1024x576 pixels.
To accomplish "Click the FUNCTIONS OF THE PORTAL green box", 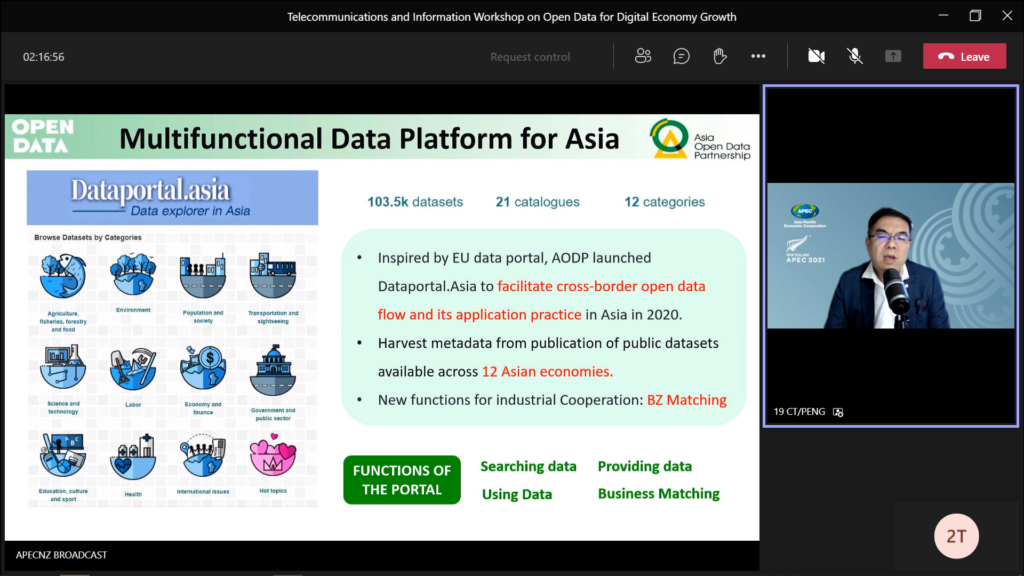I will coord(402,480).
